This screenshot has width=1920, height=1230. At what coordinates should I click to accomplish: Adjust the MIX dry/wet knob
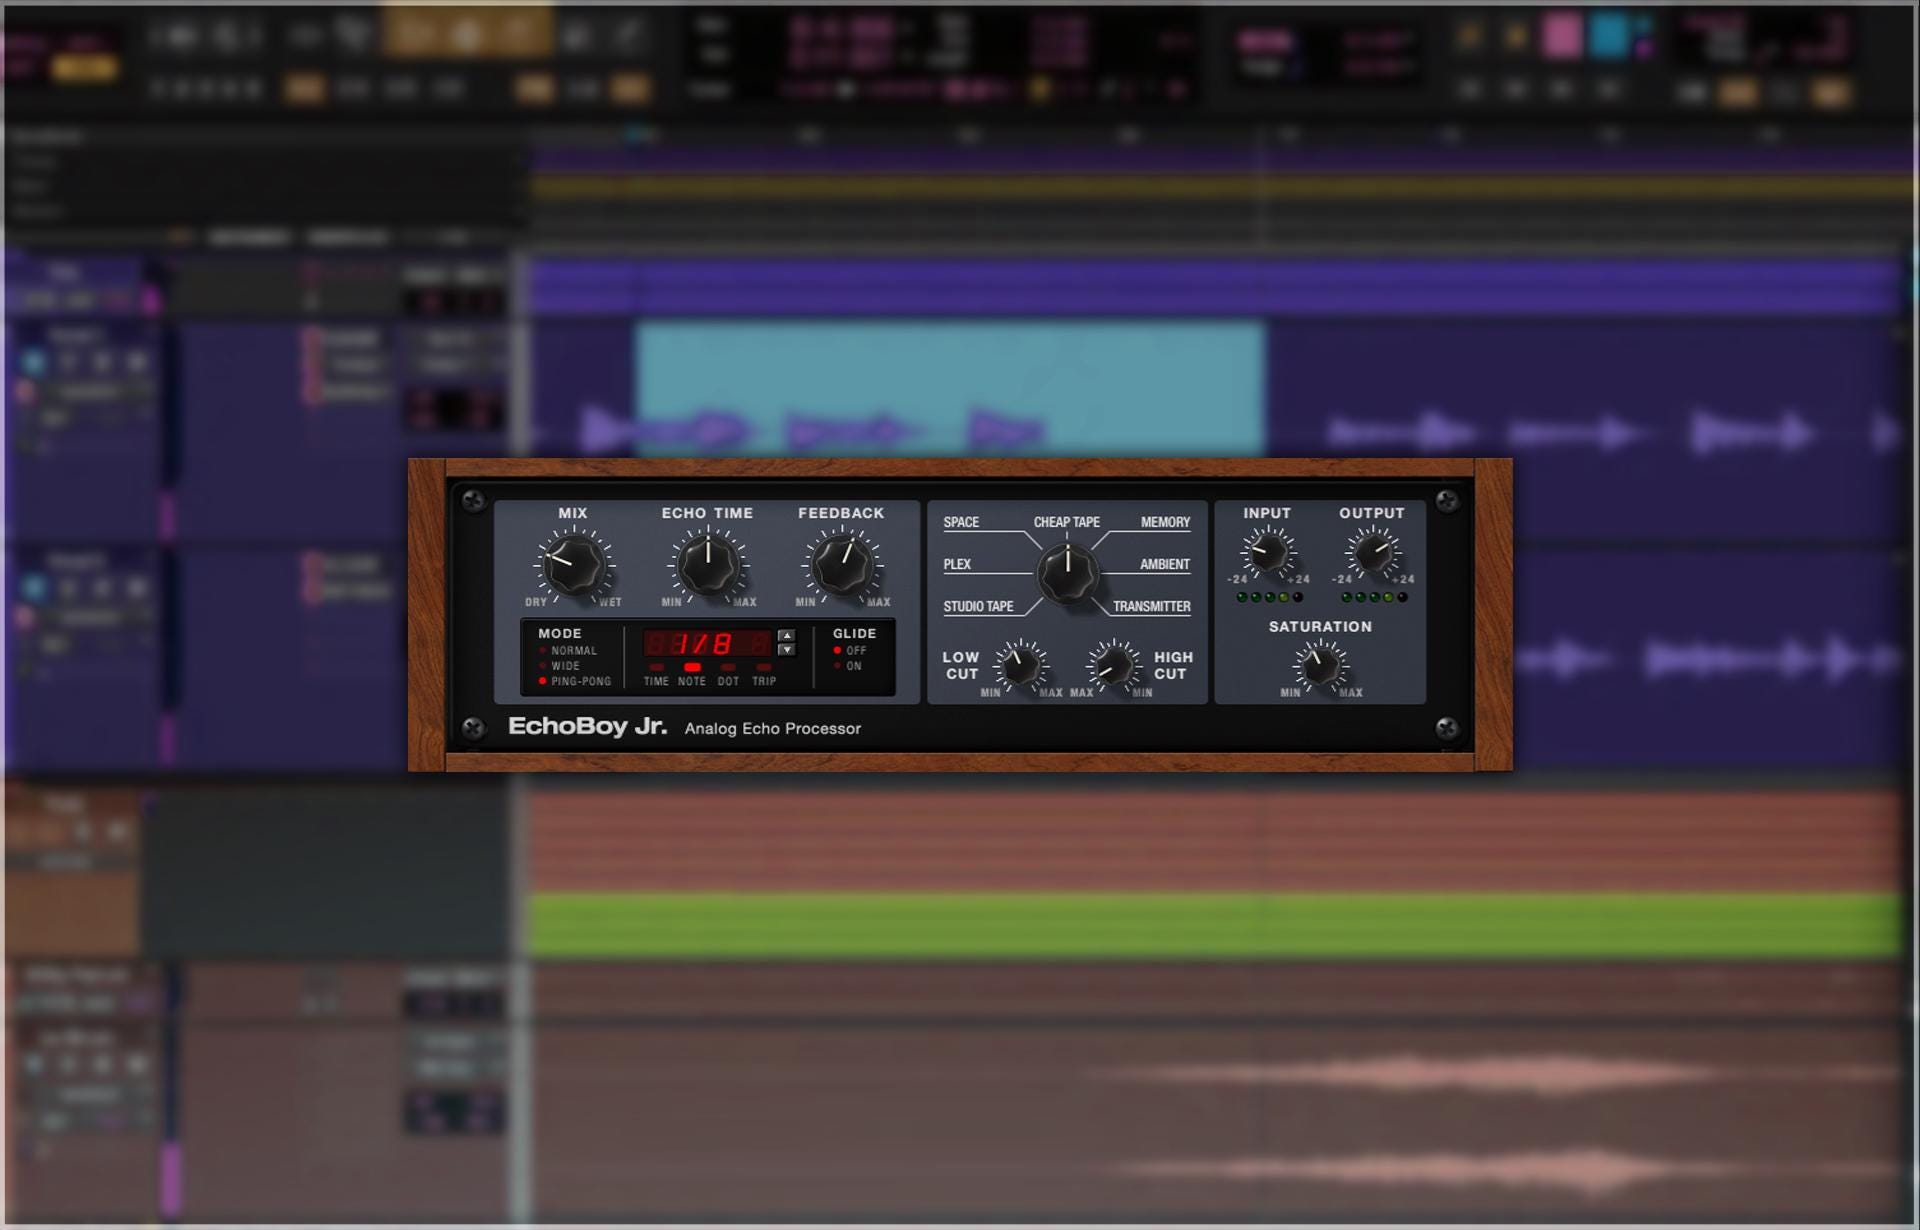tap(574, 565)
